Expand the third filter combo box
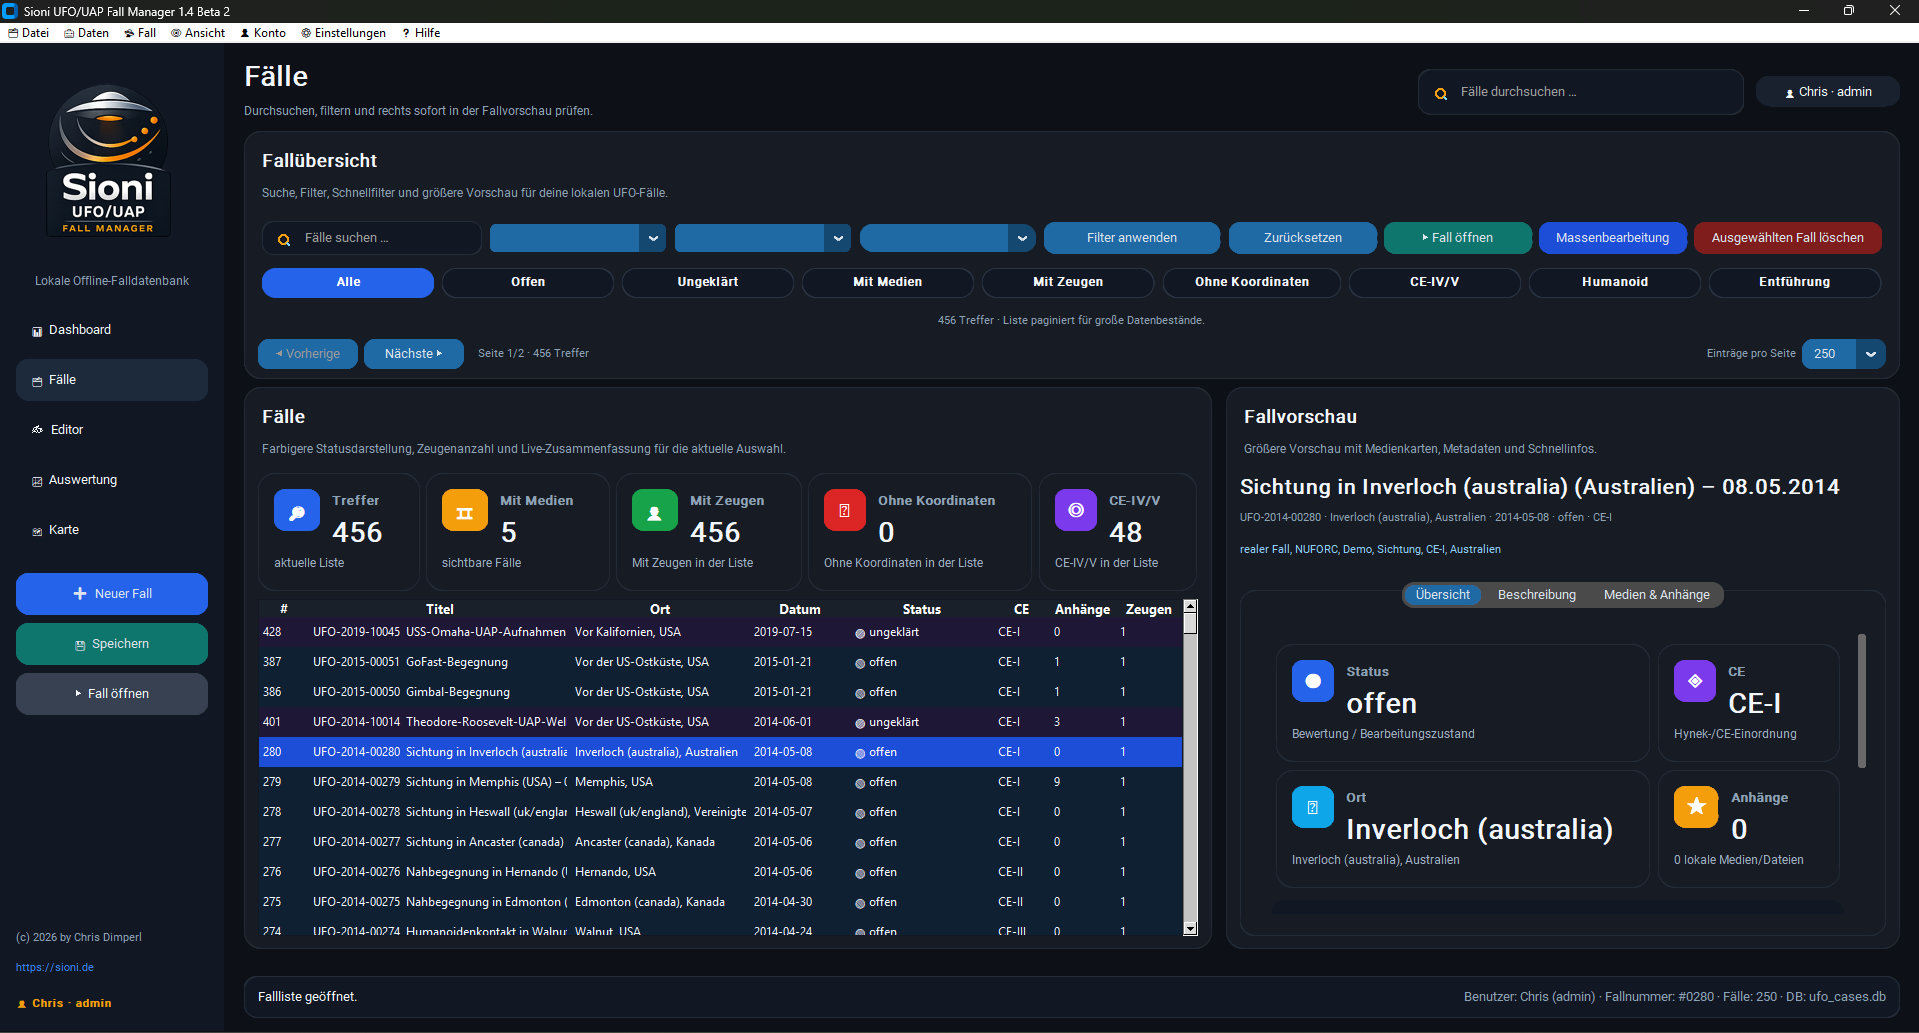The height and width of the screenshot is (1033, 1919). tap(947, 238)
